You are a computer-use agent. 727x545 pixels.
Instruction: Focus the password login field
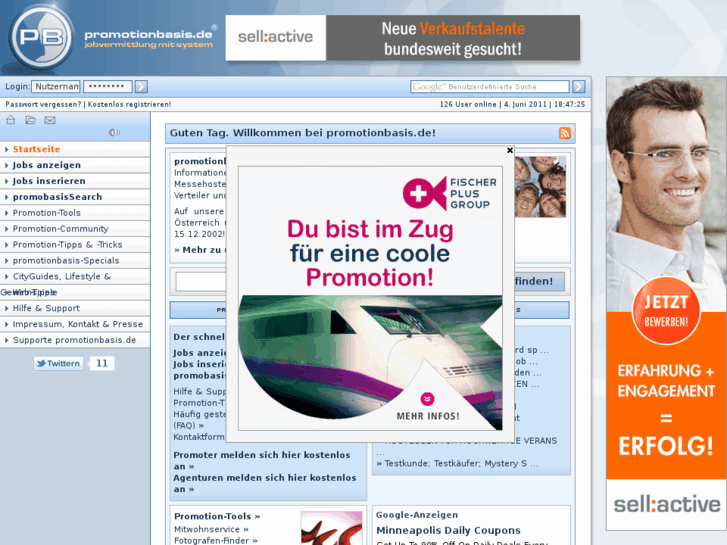click(108, 86)
